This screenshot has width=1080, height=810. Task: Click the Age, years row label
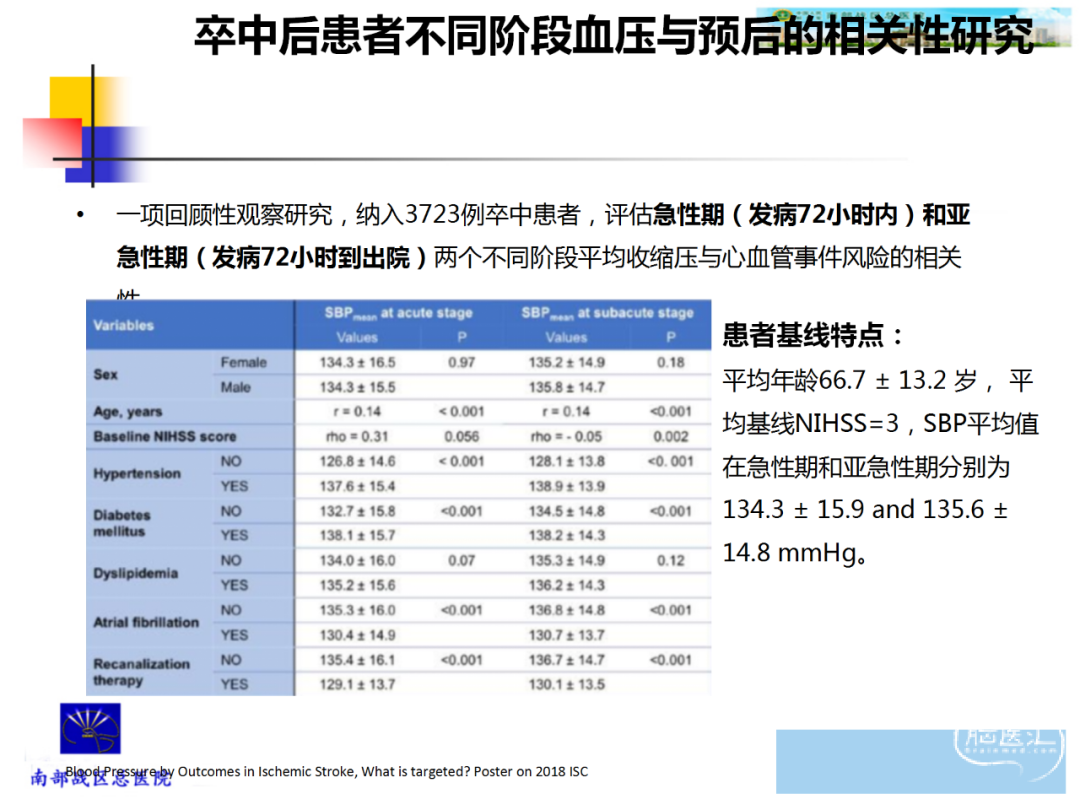tap(128, 412)
